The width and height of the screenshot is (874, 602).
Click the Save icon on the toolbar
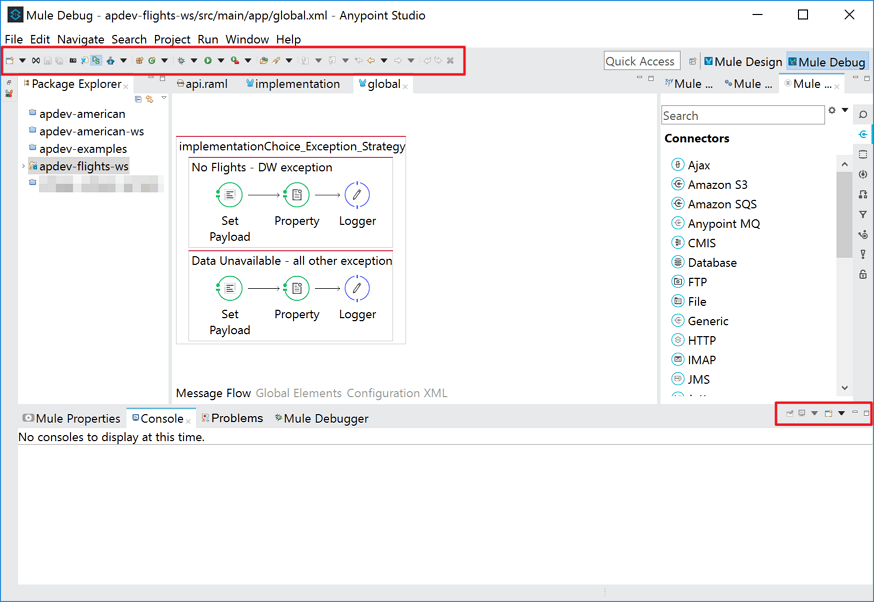pos(47,61)
